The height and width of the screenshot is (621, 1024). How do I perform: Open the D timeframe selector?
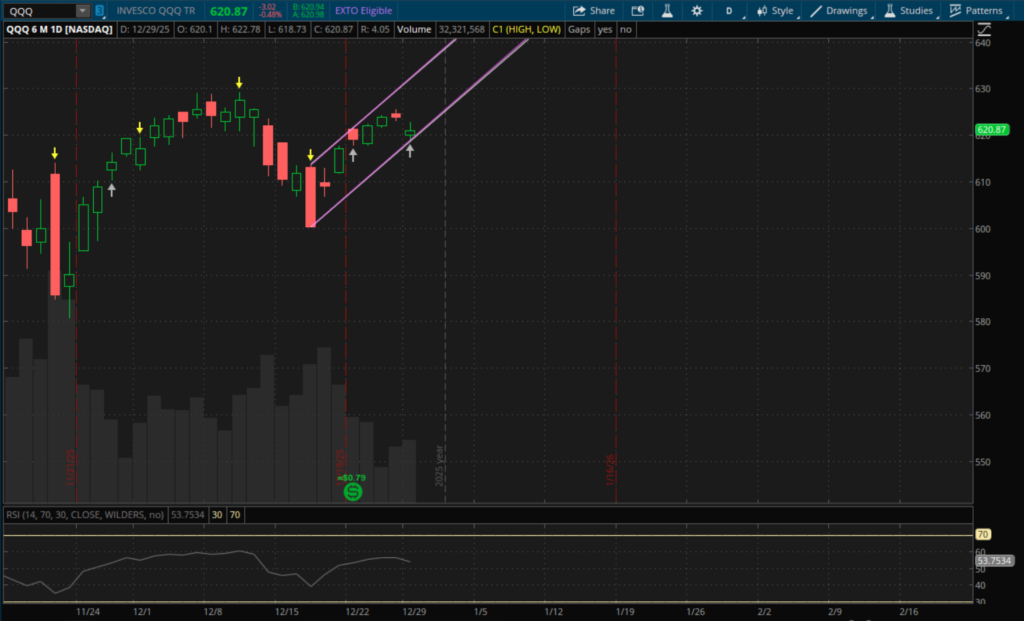point(729,11)
